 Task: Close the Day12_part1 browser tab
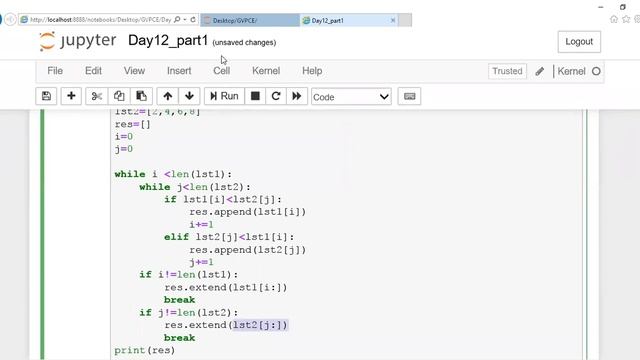(393, 20)
